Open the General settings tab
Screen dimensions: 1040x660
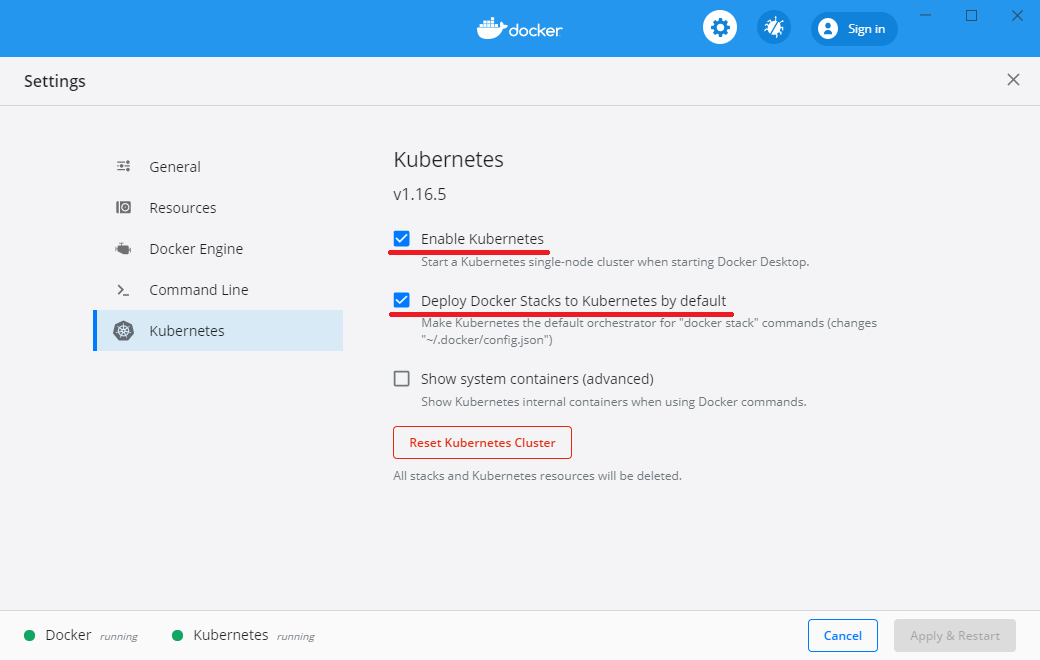point(175,167)
